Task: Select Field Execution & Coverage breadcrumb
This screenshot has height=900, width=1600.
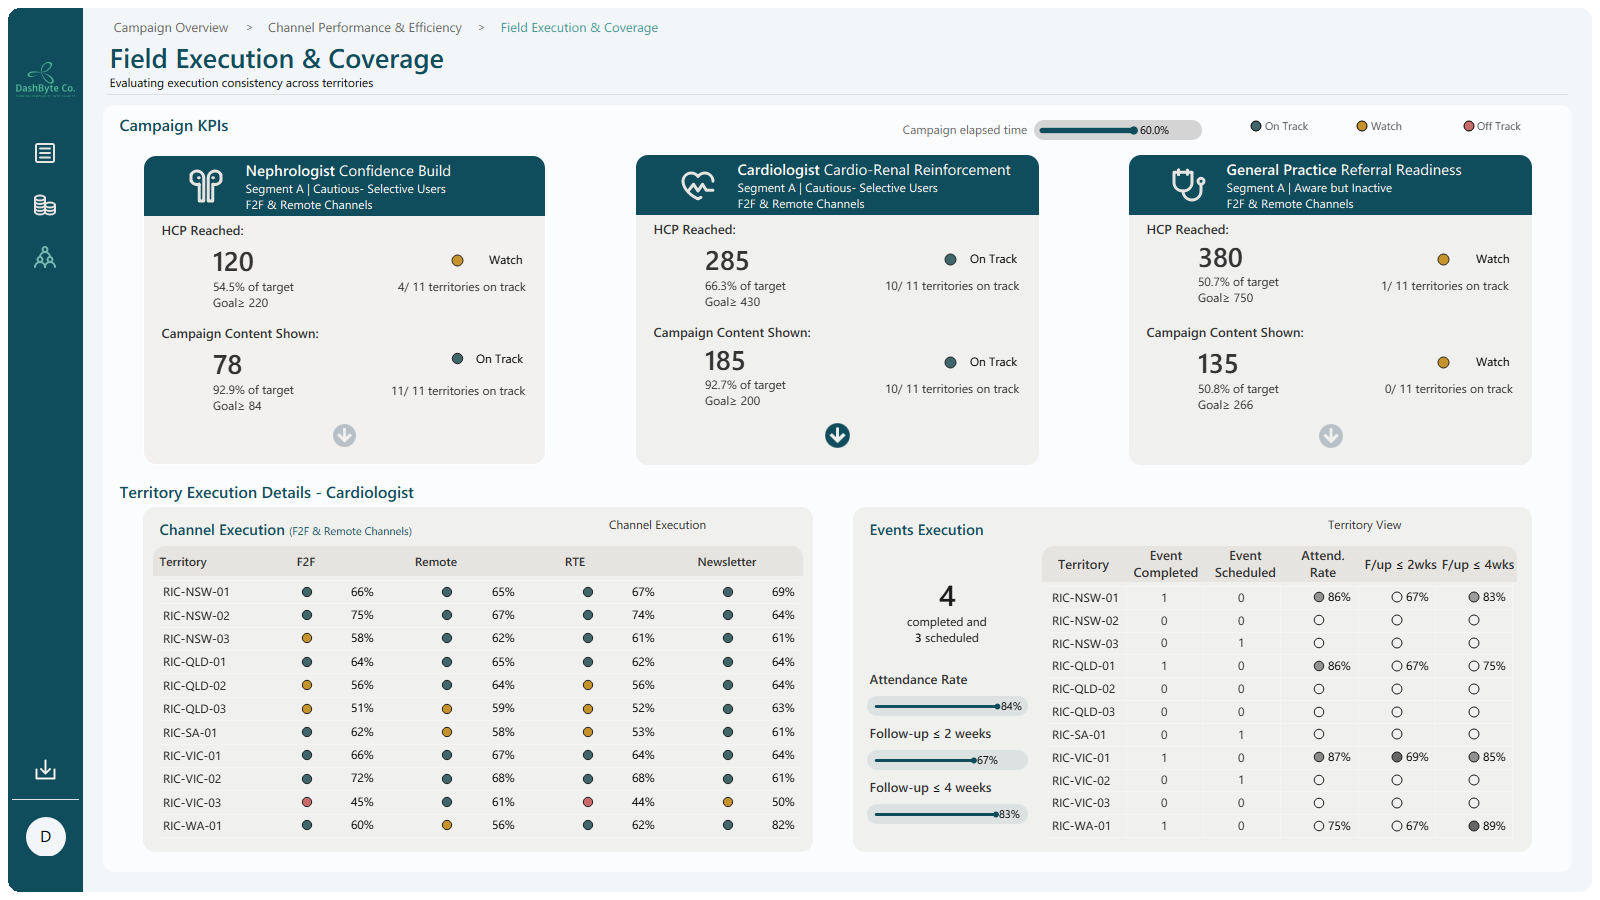Action: coord(579,28)
